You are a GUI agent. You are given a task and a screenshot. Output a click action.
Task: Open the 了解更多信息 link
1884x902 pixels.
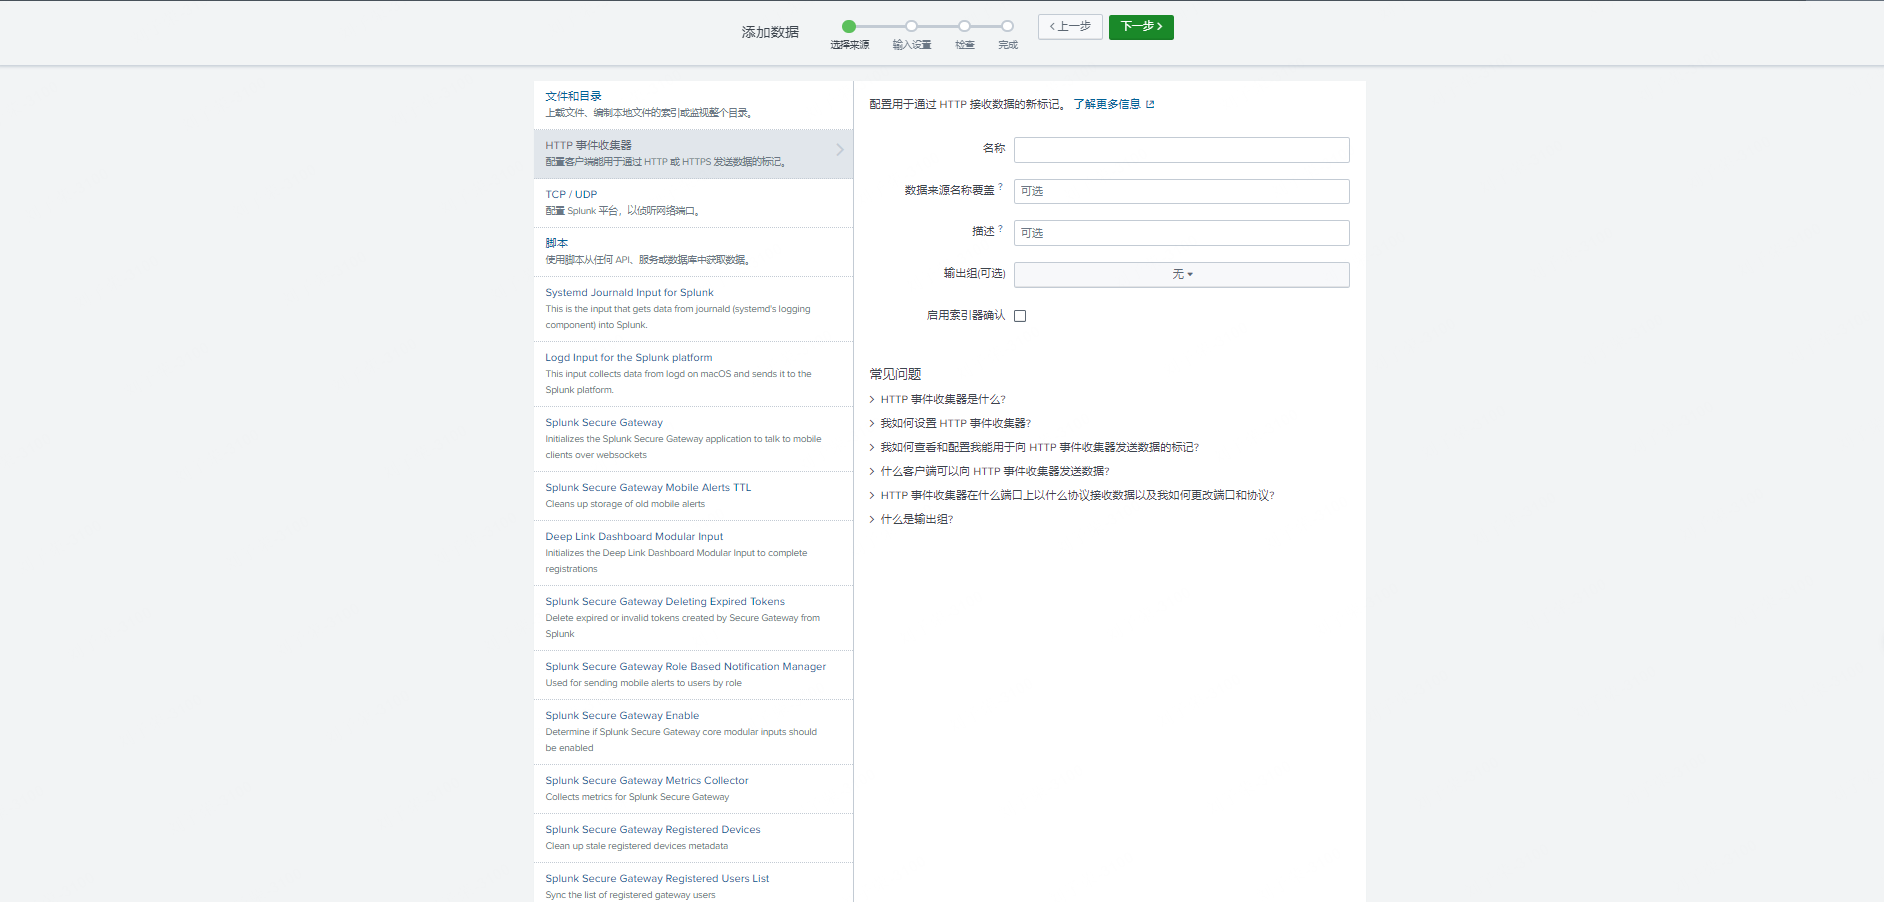coord(1106,104)
